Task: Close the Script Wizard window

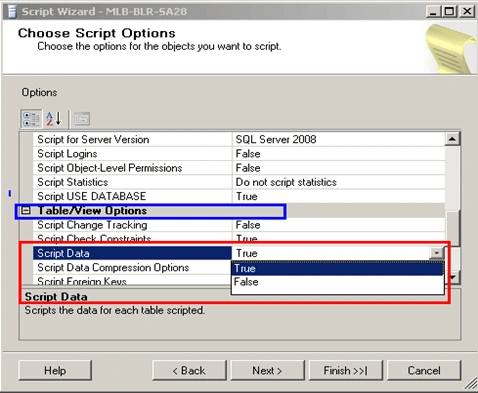Action: (467, 12)
